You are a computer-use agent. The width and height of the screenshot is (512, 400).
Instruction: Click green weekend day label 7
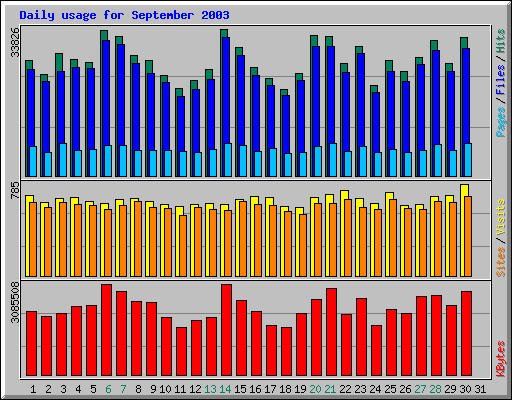point(123,389)
